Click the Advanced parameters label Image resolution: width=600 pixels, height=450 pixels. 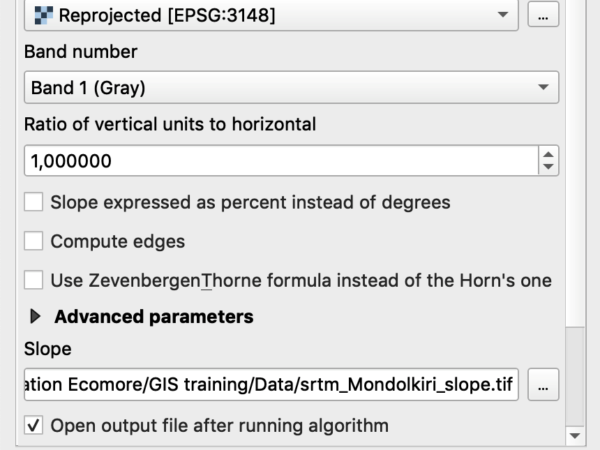click(x=154, y=317)
